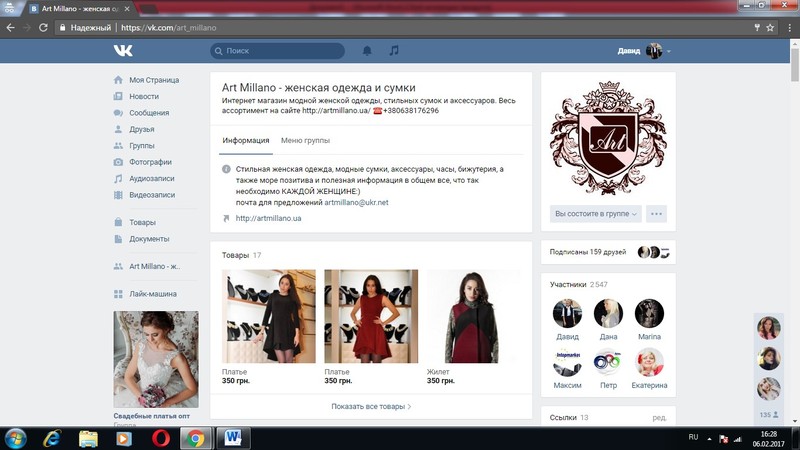The height and width of the screenshot is (450, 800).
Task: Click RU language indicator in tray
Action: [x=693, y=437]
